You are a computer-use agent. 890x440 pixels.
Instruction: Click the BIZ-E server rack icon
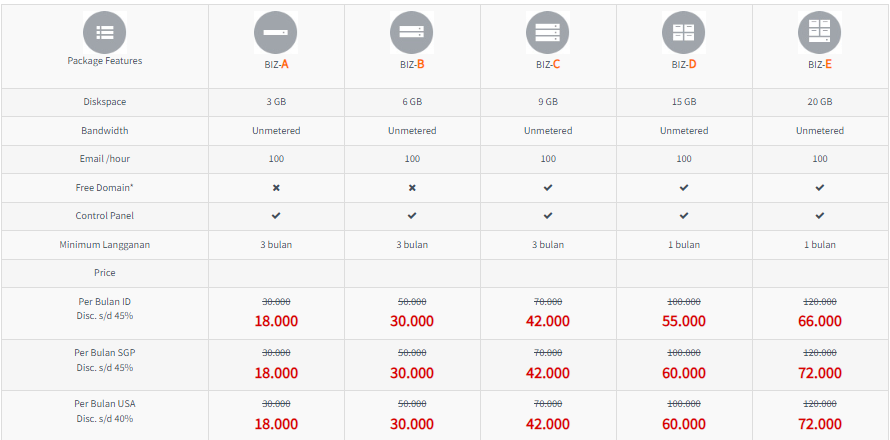(820, 34)
